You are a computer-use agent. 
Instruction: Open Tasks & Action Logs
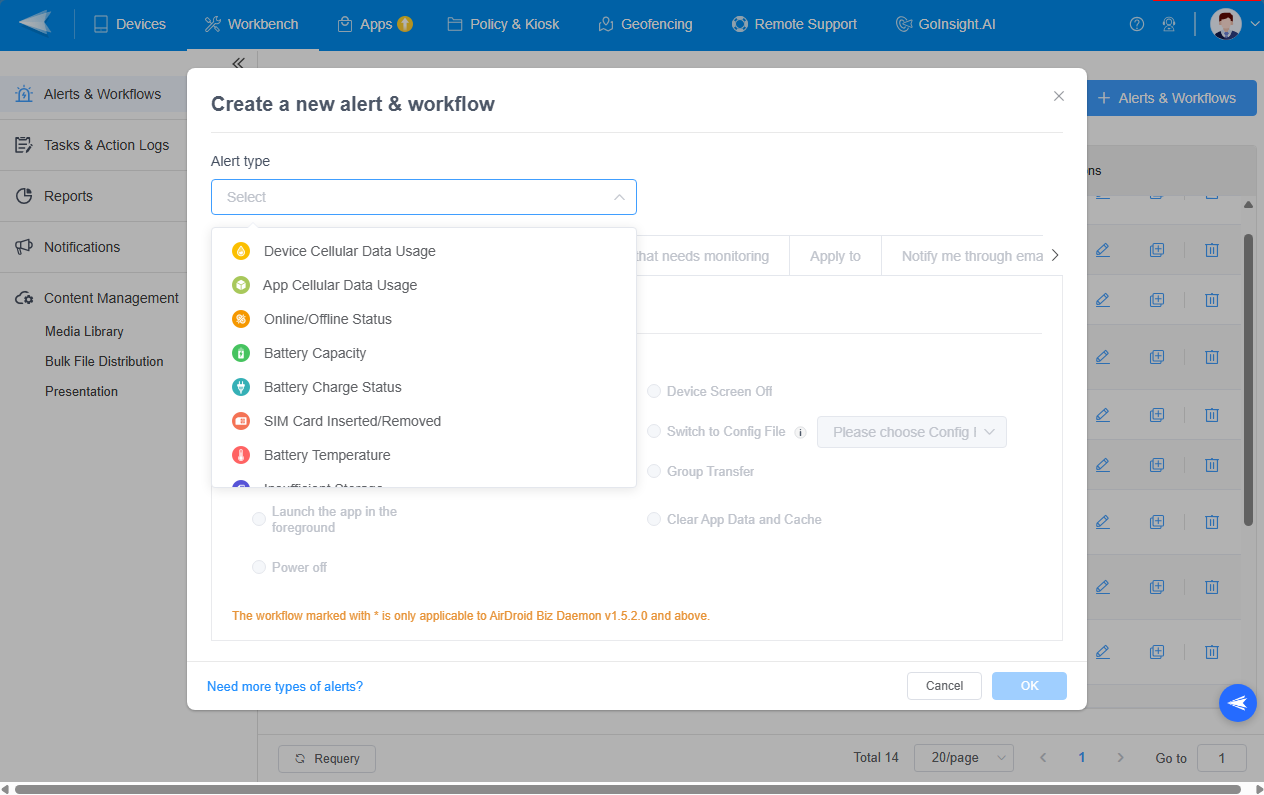[92, 145]
